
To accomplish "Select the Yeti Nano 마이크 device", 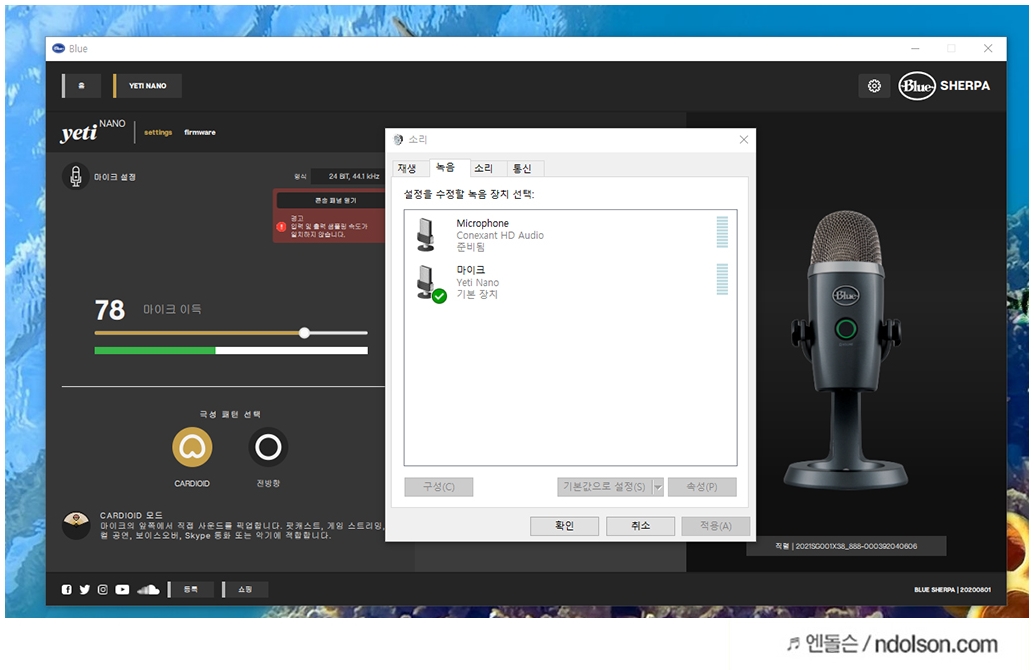I will click(x=570, y=282).
